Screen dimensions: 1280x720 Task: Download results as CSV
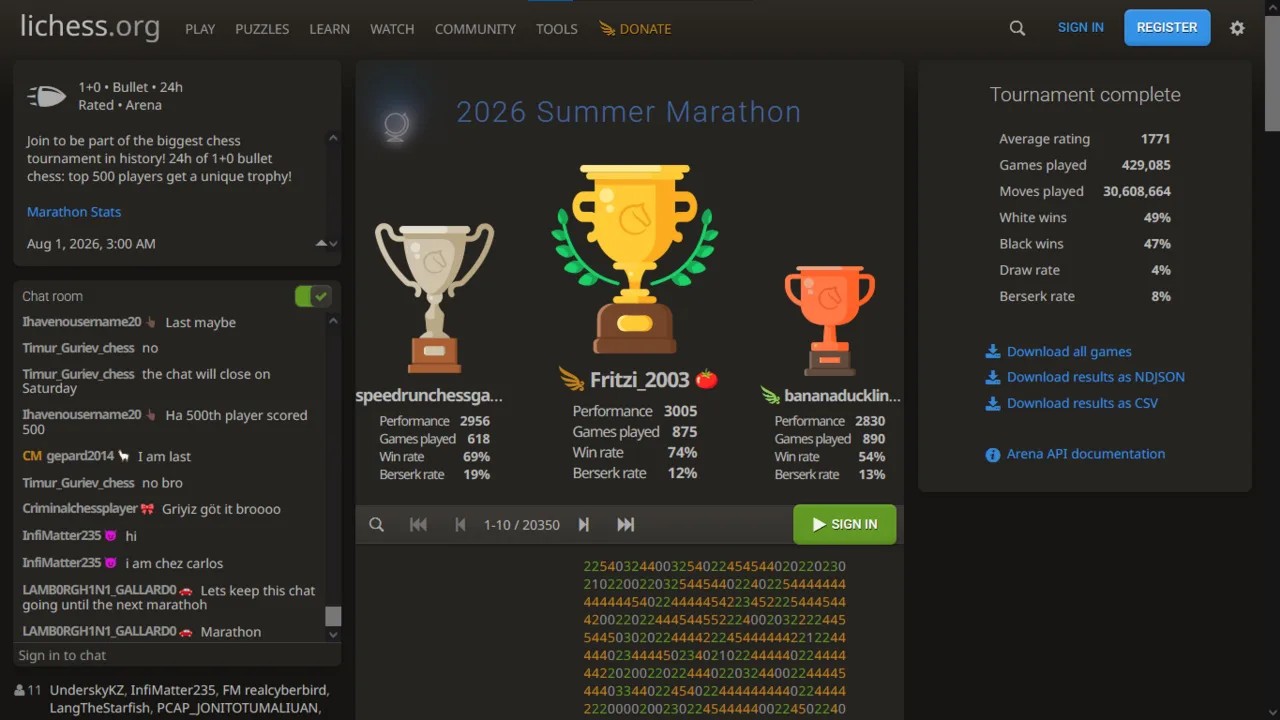point(1082,403)
